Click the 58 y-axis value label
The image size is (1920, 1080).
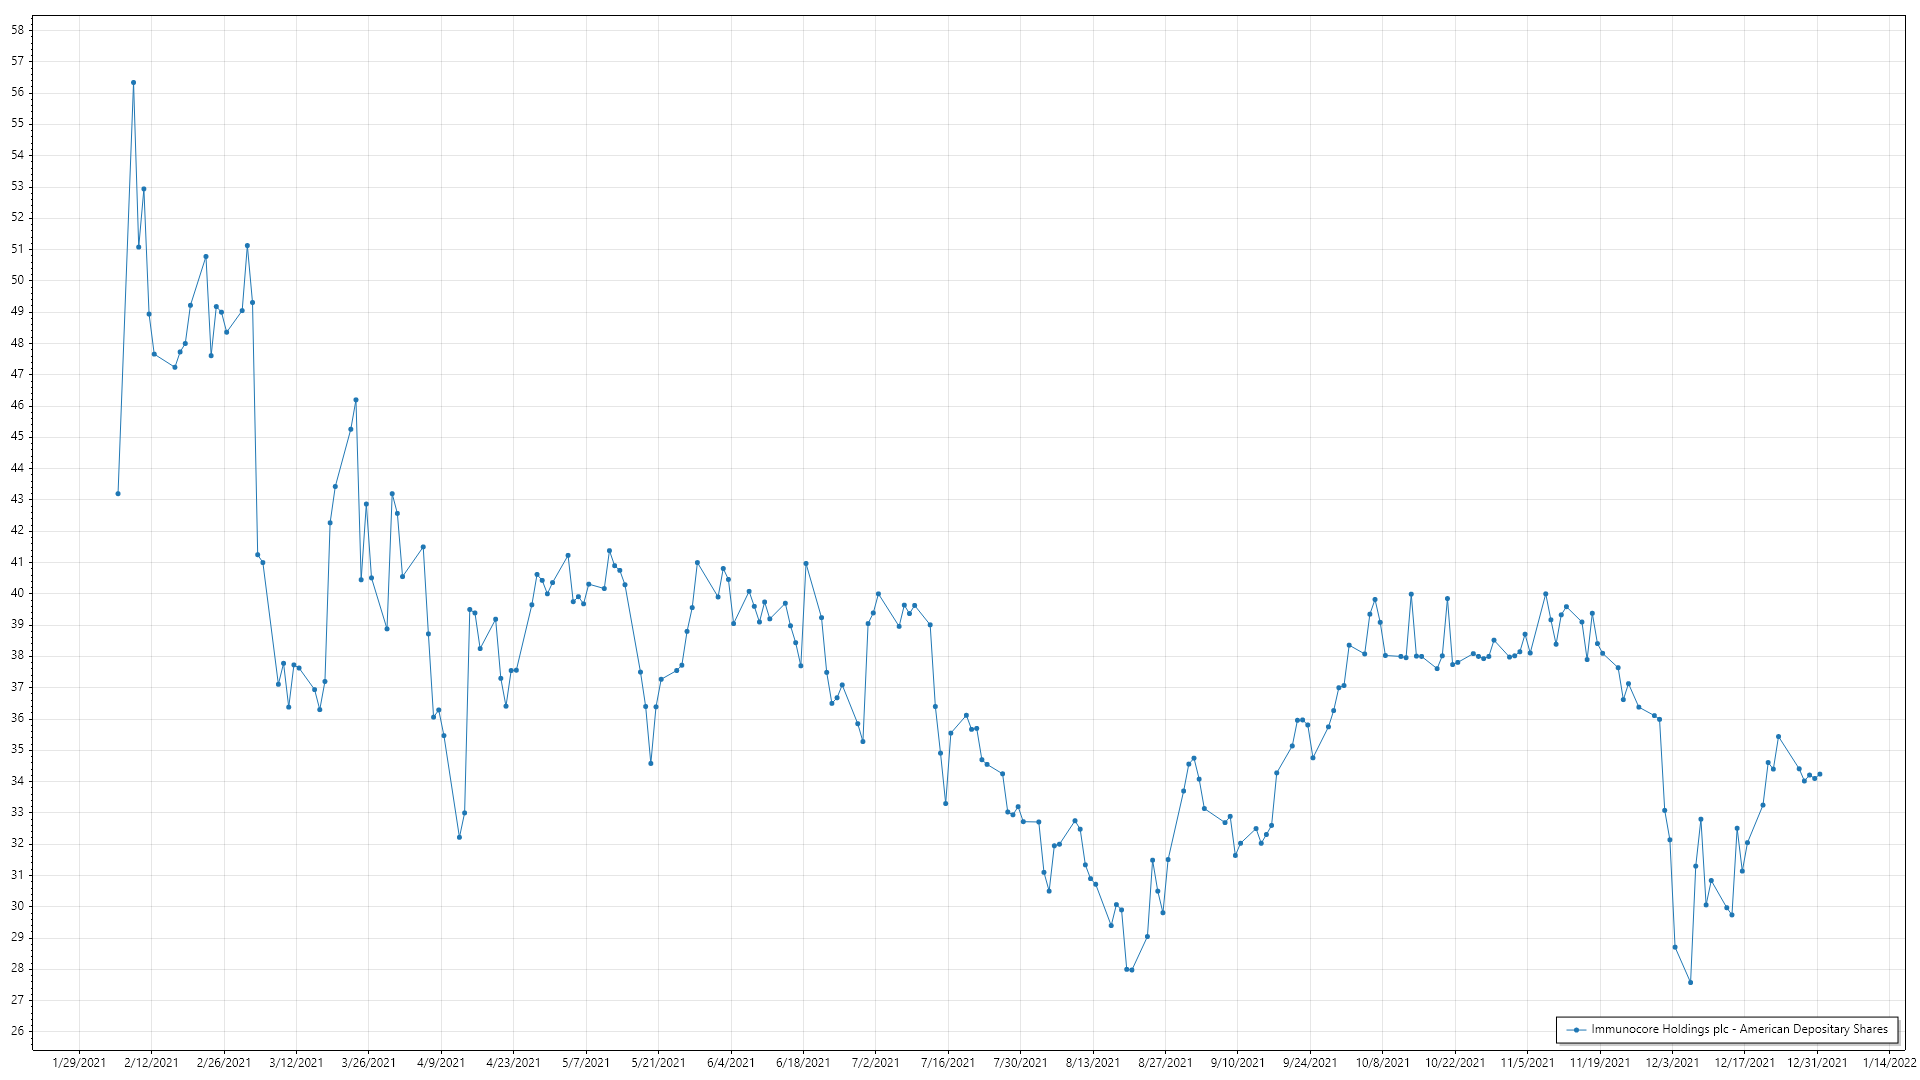[17, 30]
